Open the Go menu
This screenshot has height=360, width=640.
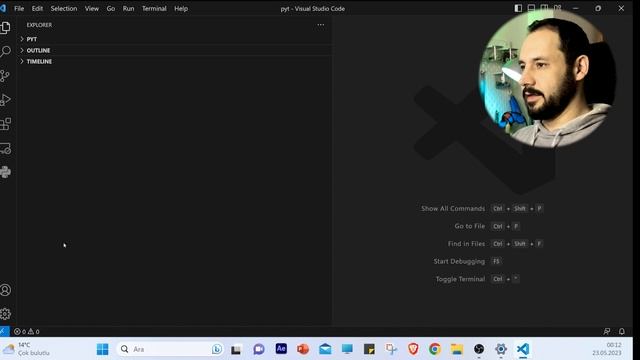(x=111, y=9)
